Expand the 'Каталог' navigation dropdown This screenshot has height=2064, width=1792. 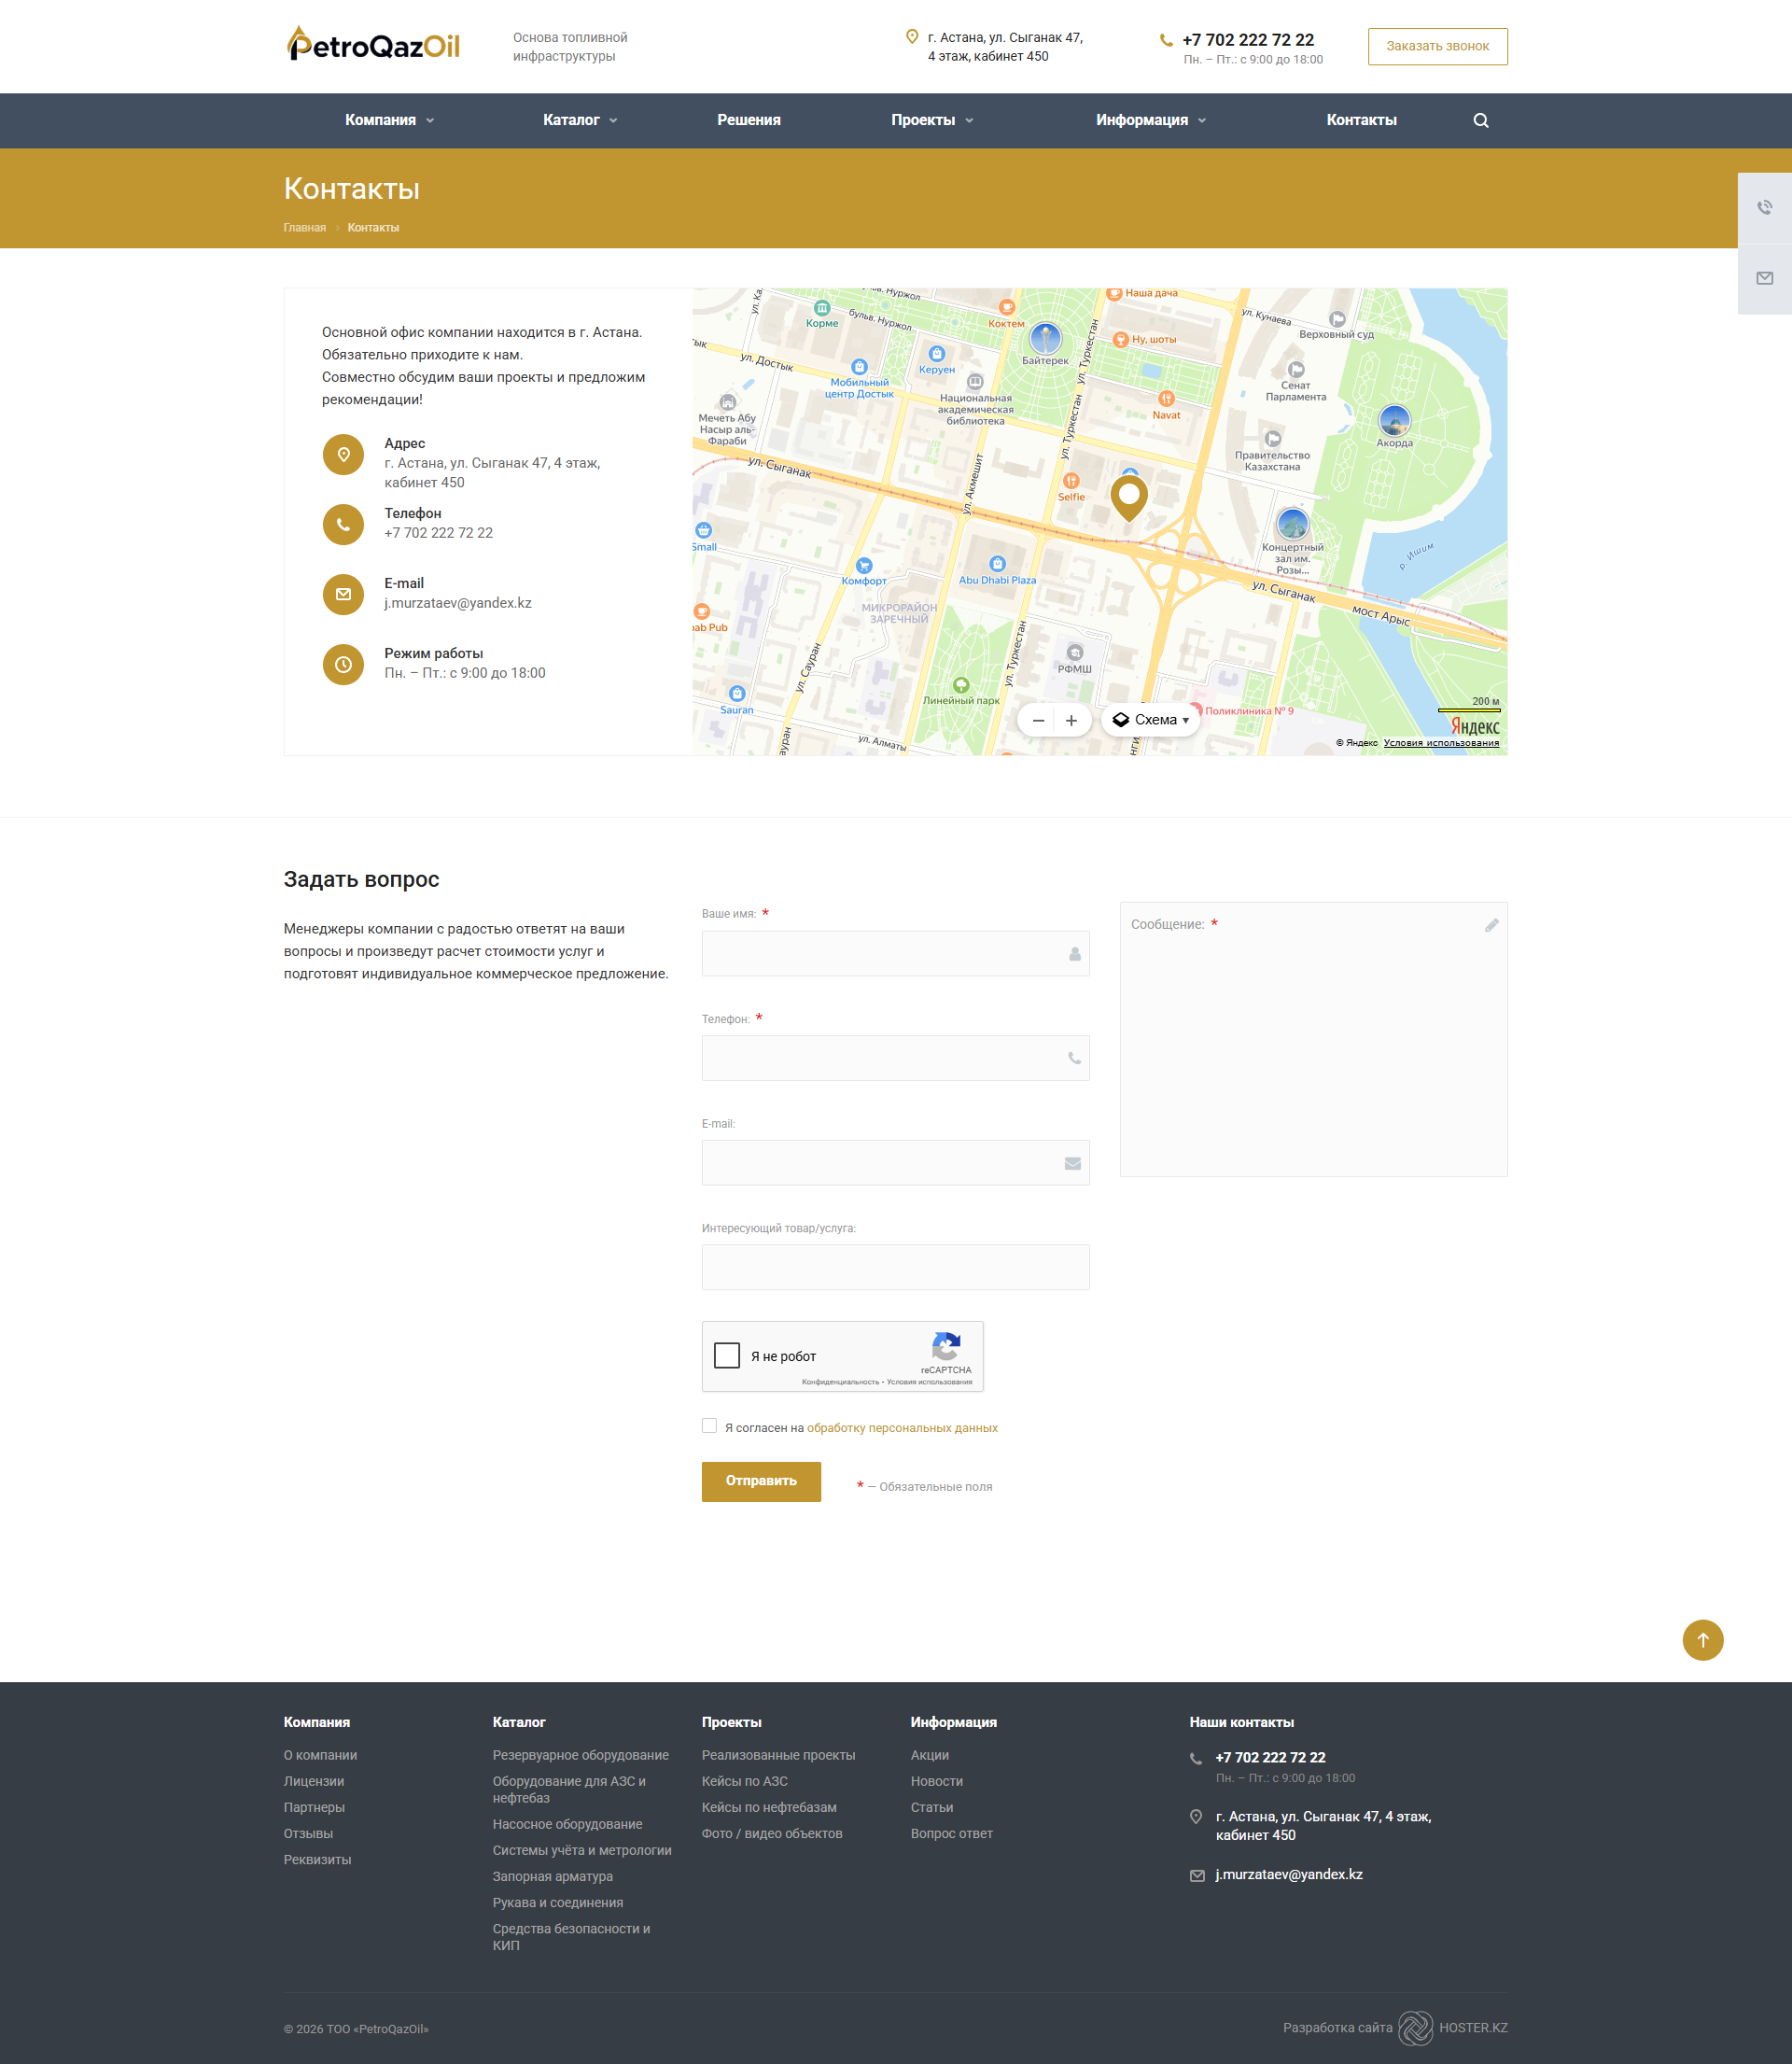[x=580, y=120]
